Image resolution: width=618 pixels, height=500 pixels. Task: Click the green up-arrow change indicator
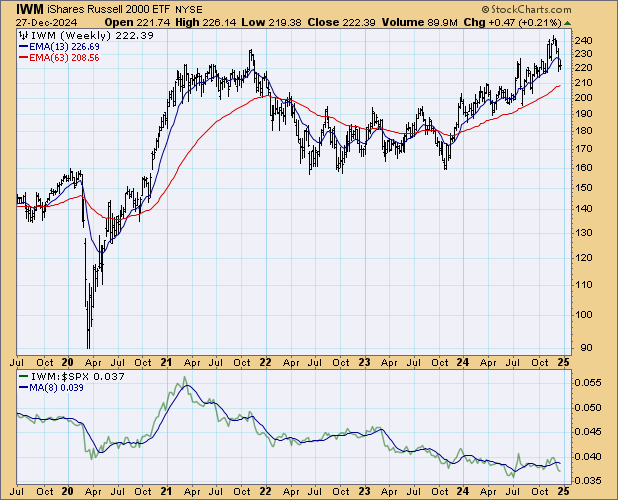coord(567,23)
